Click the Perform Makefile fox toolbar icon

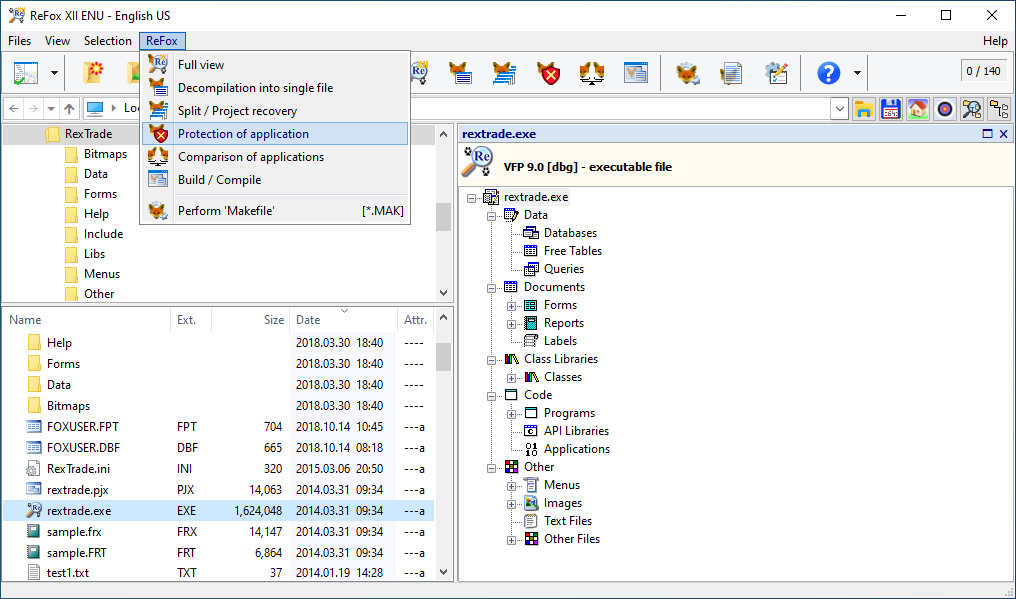coord(687,73)
